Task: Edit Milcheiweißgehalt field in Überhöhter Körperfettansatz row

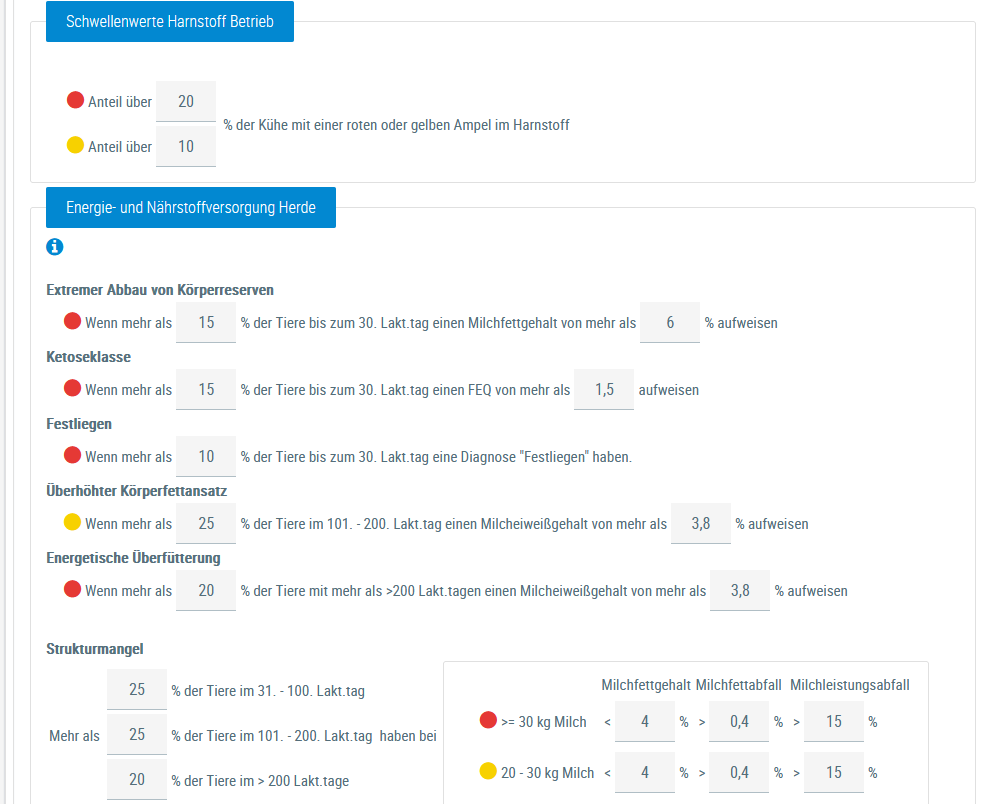Action: tap(700, 523)
